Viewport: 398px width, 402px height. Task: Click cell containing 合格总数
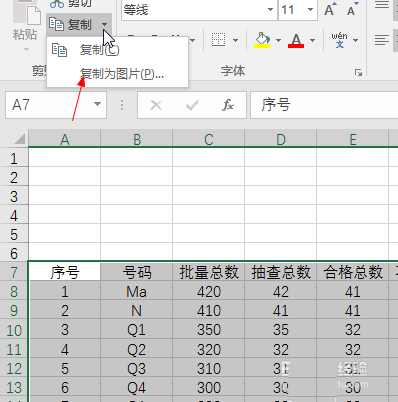(x=353, y=272)
